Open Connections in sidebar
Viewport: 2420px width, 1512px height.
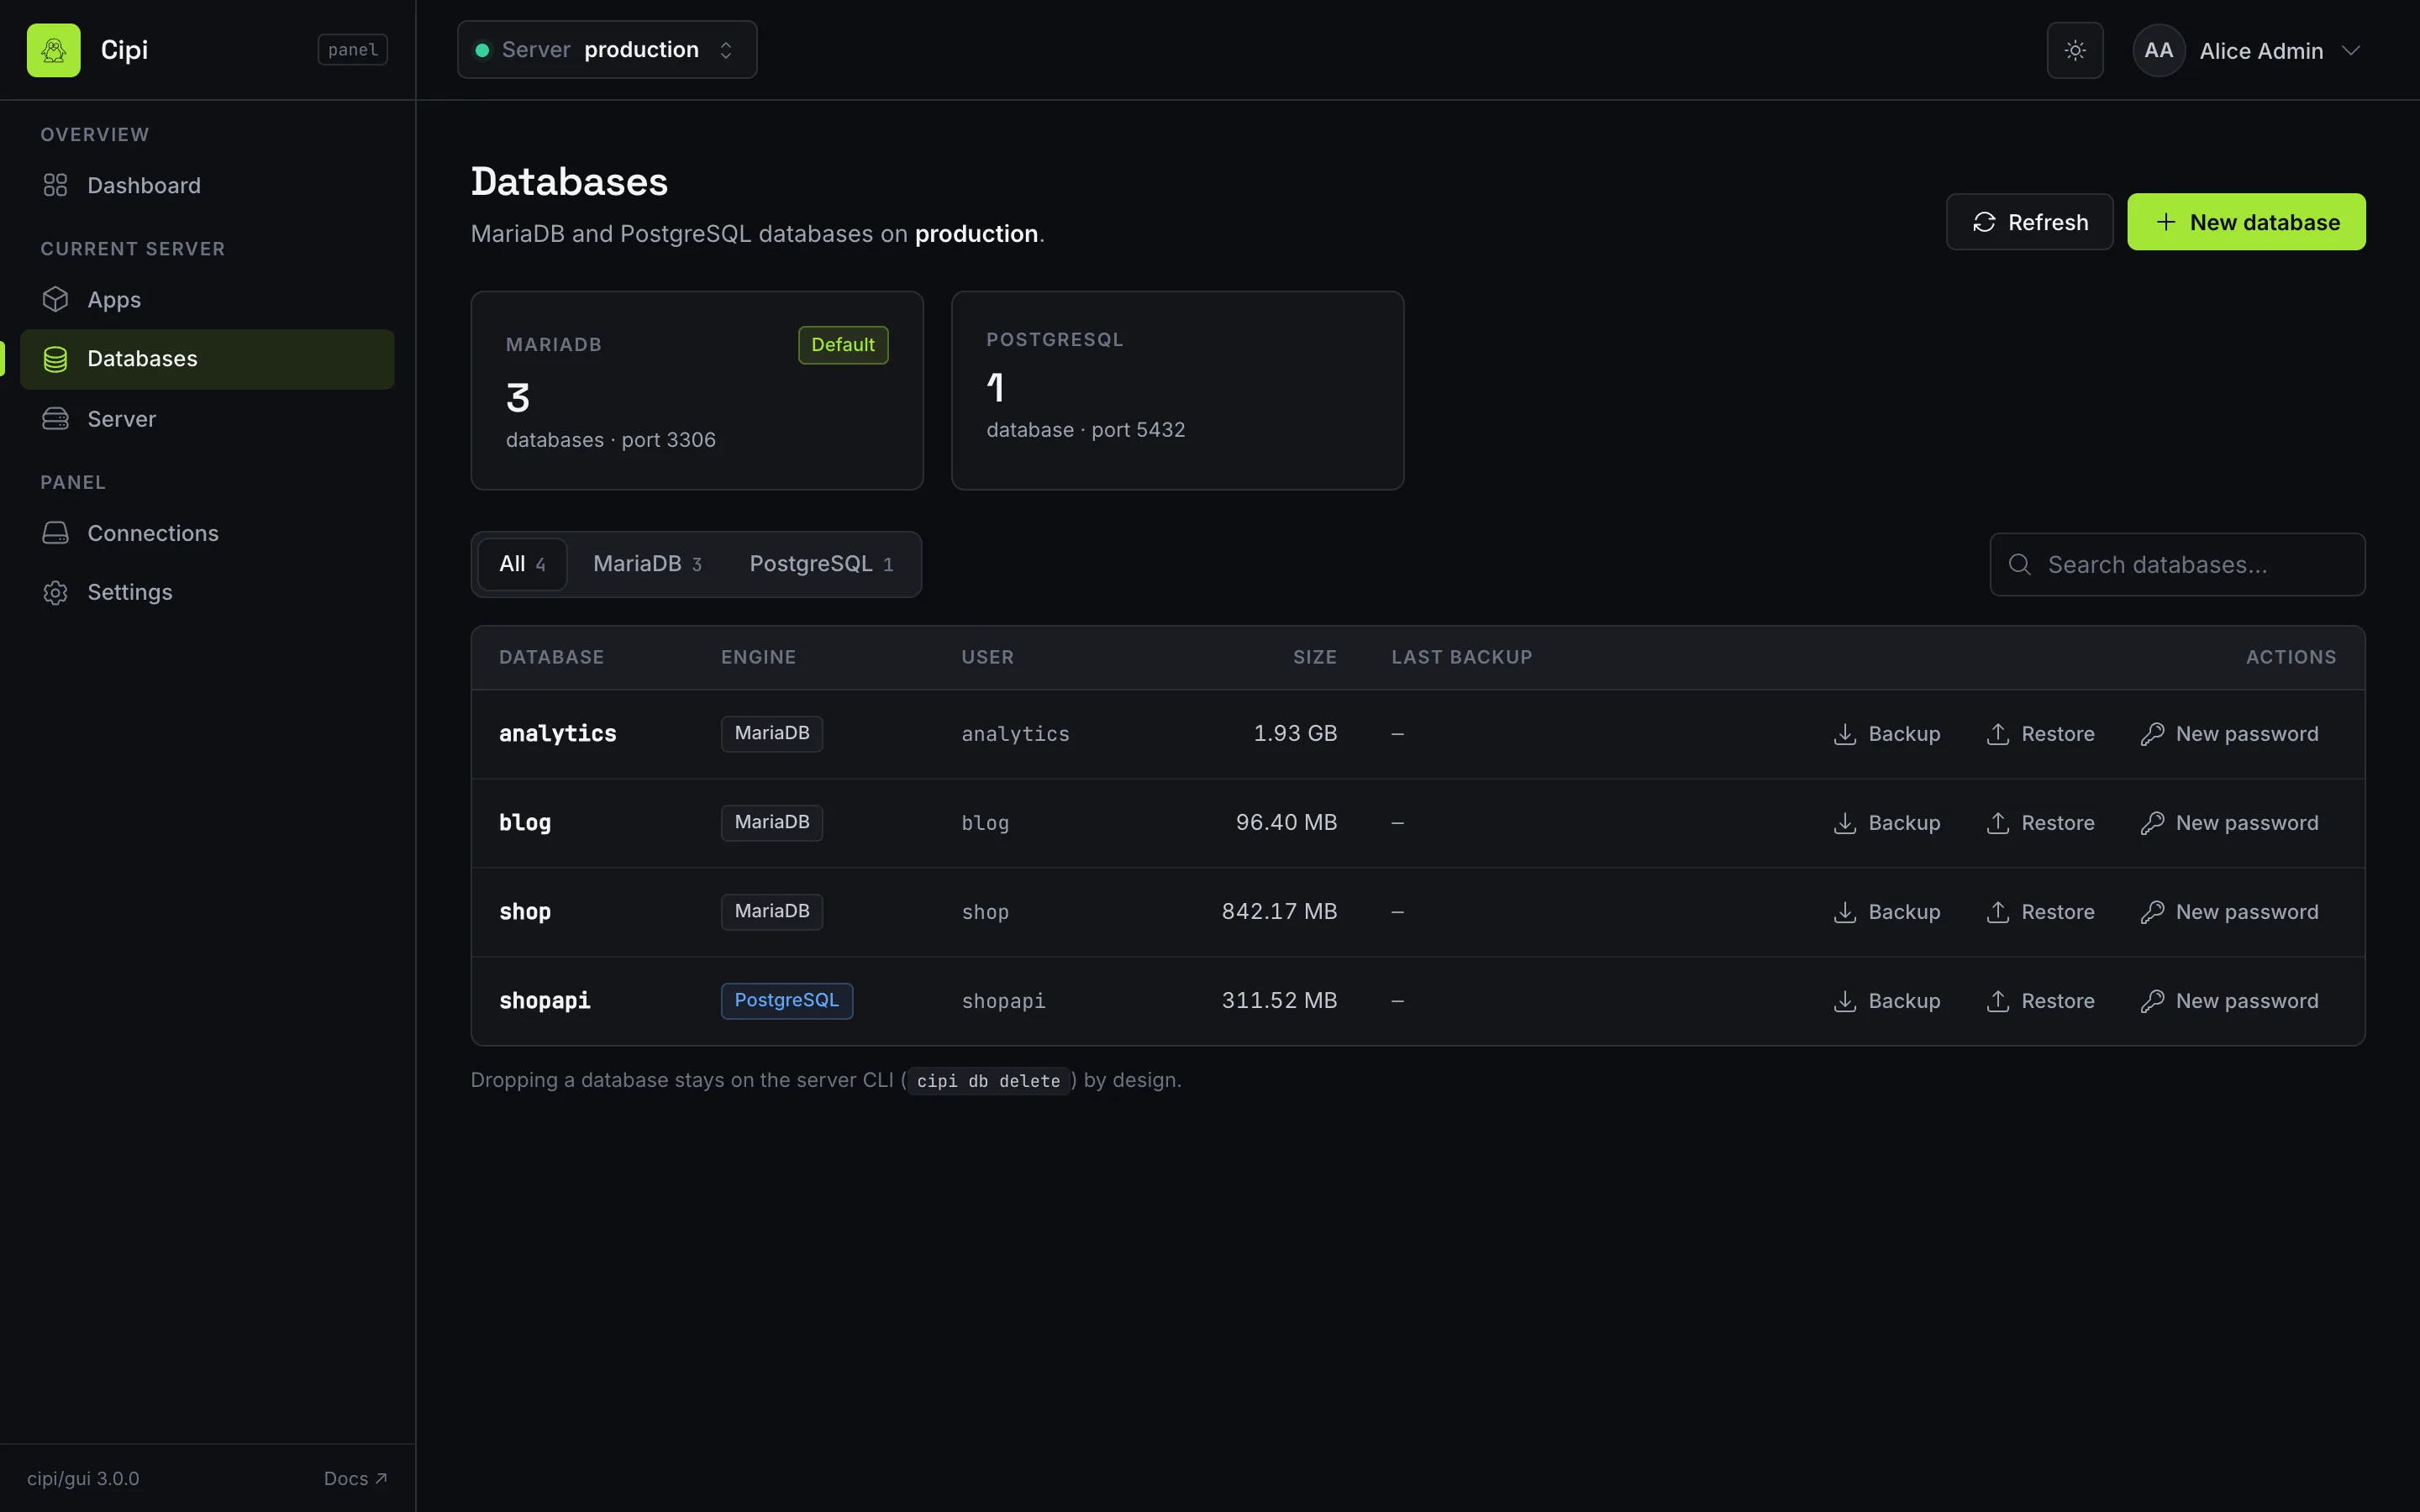[207, 533]
